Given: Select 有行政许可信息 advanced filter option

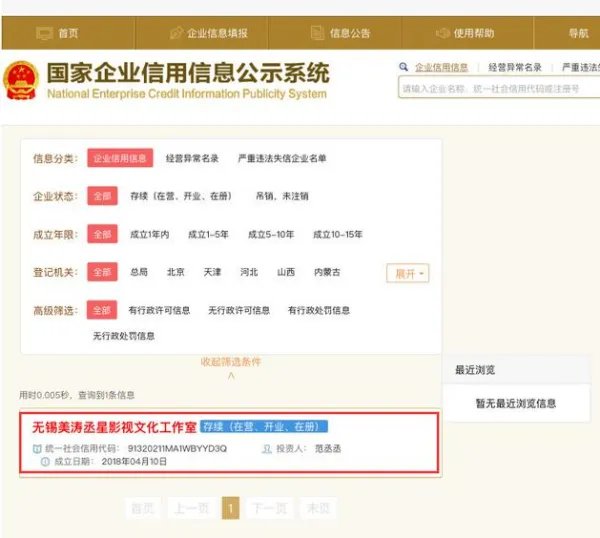Looking at the screenshot, I should tap(158, 310).
